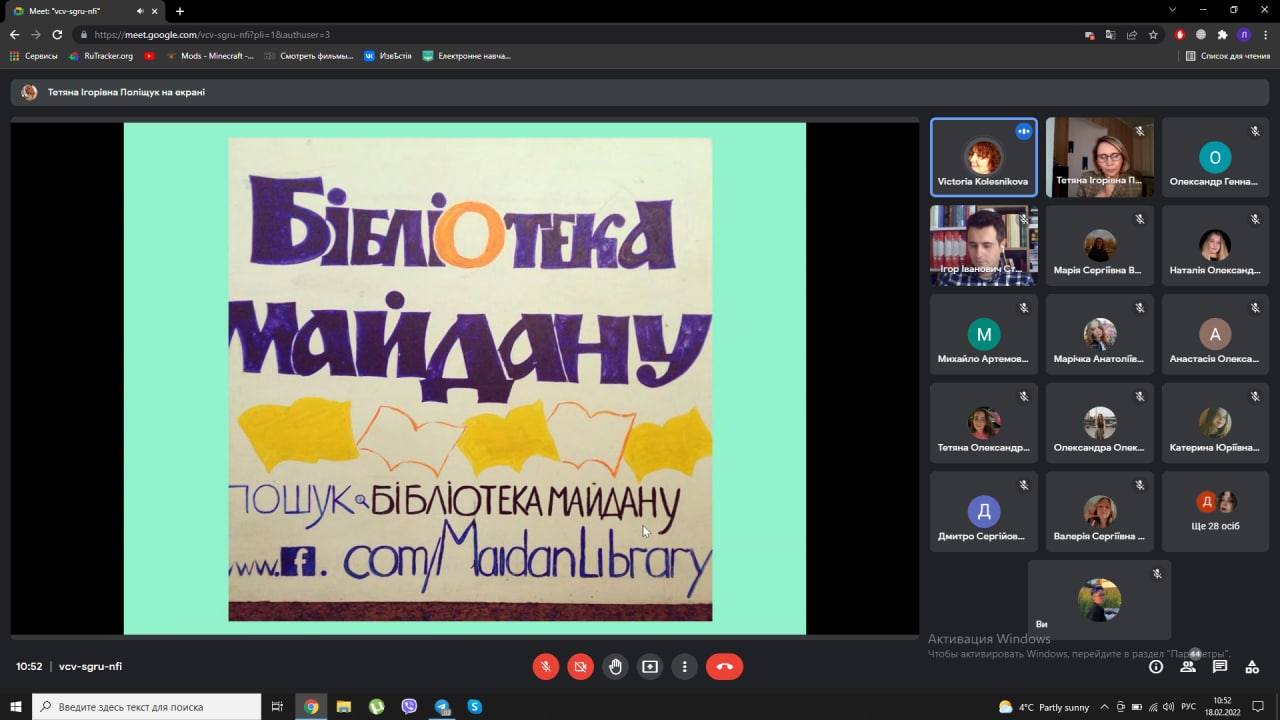Open 'Список для чтения' reading list

click(1227, 56)
